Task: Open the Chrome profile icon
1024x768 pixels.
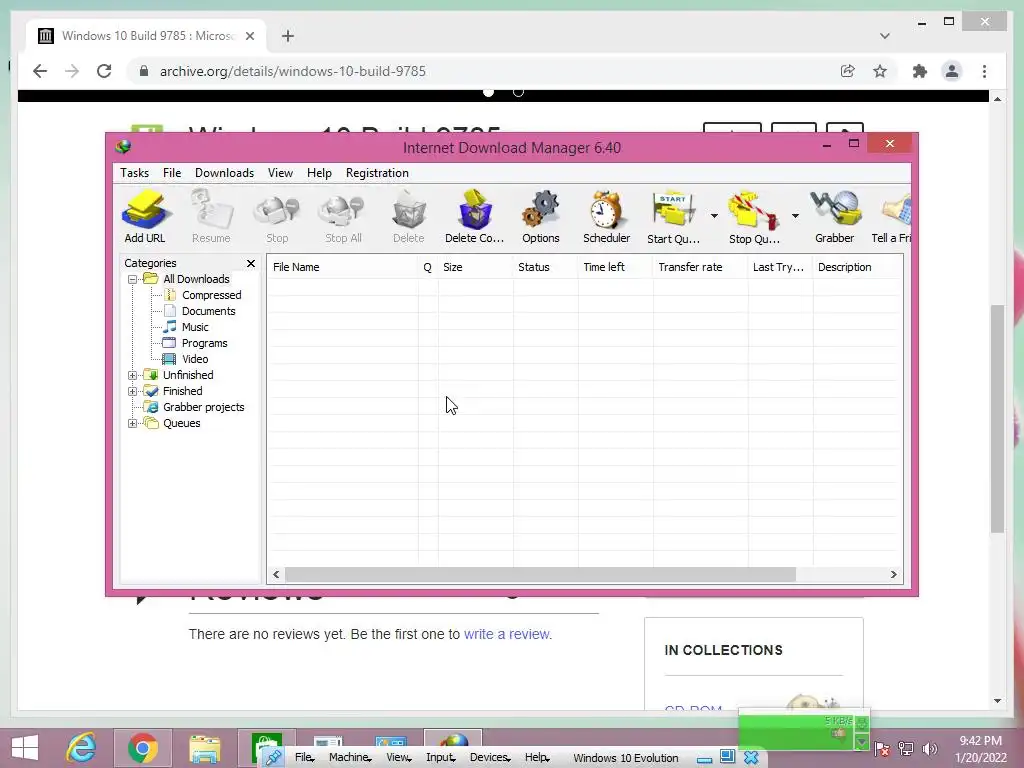Action: [952, 71]
